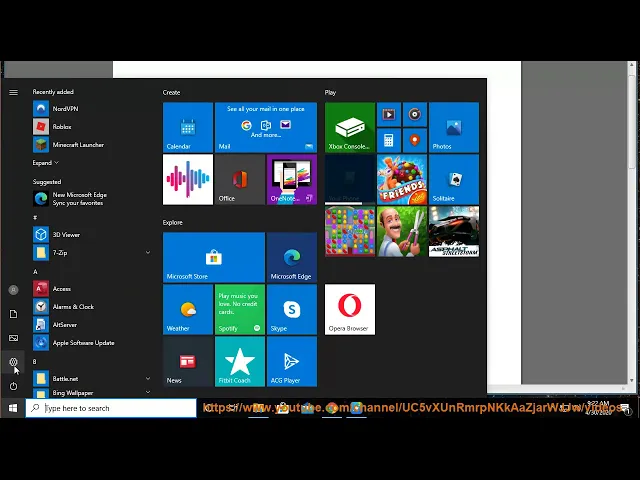Open the Asphalt Street Storm tile
Screen dimensions: 640x480
pos(454,231)
